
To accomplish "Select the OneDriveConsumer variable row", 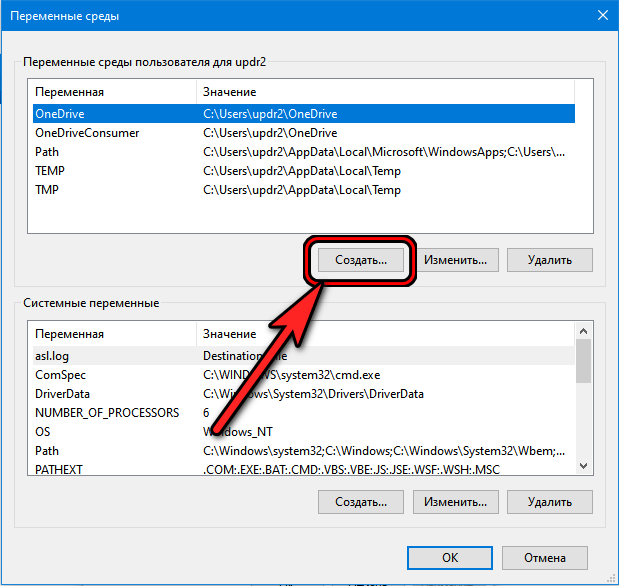I will pyautogui.click(x=87, y=133).
